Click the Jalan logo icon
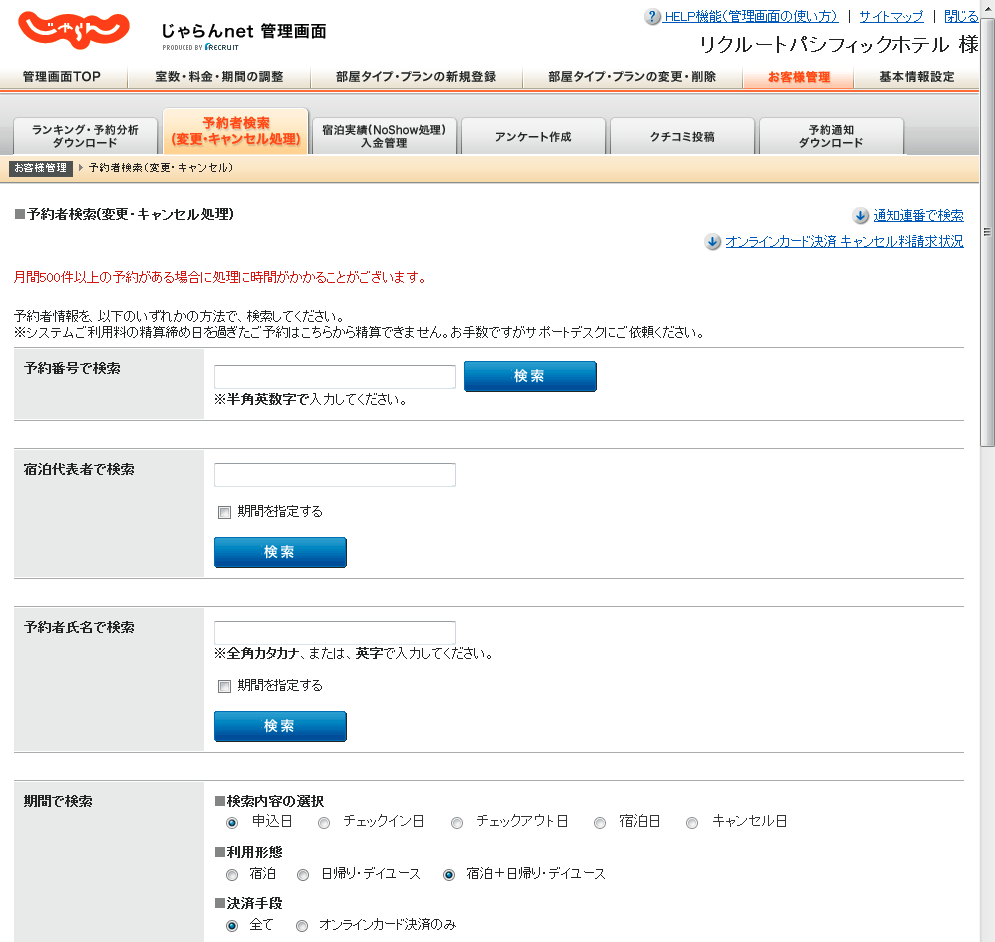This screenshot has width=995, height=942. click(x=73, y=31)
